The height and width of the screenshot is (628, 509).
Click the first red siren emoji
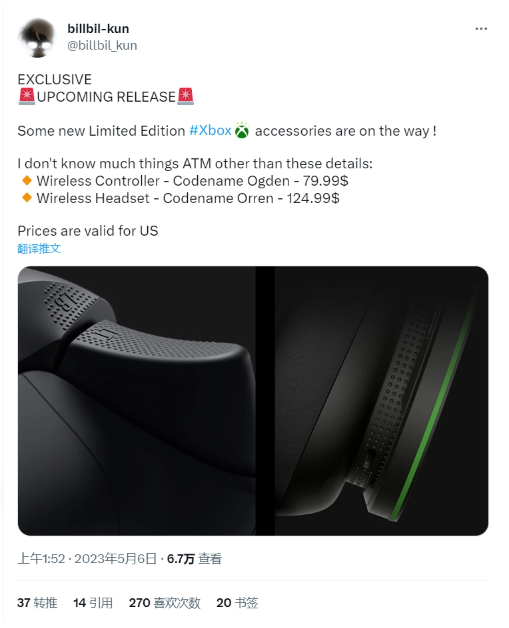27,97
